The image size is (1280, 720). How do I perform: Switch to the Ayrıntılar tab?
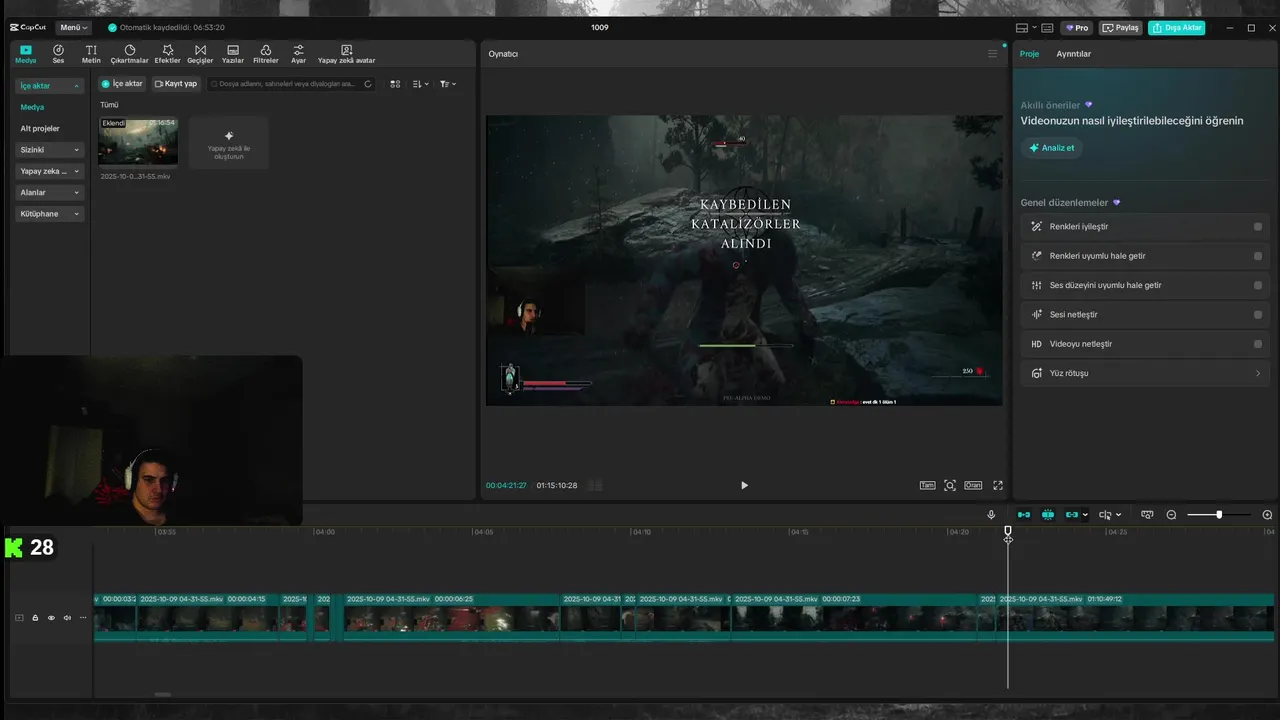[1074, 54]
